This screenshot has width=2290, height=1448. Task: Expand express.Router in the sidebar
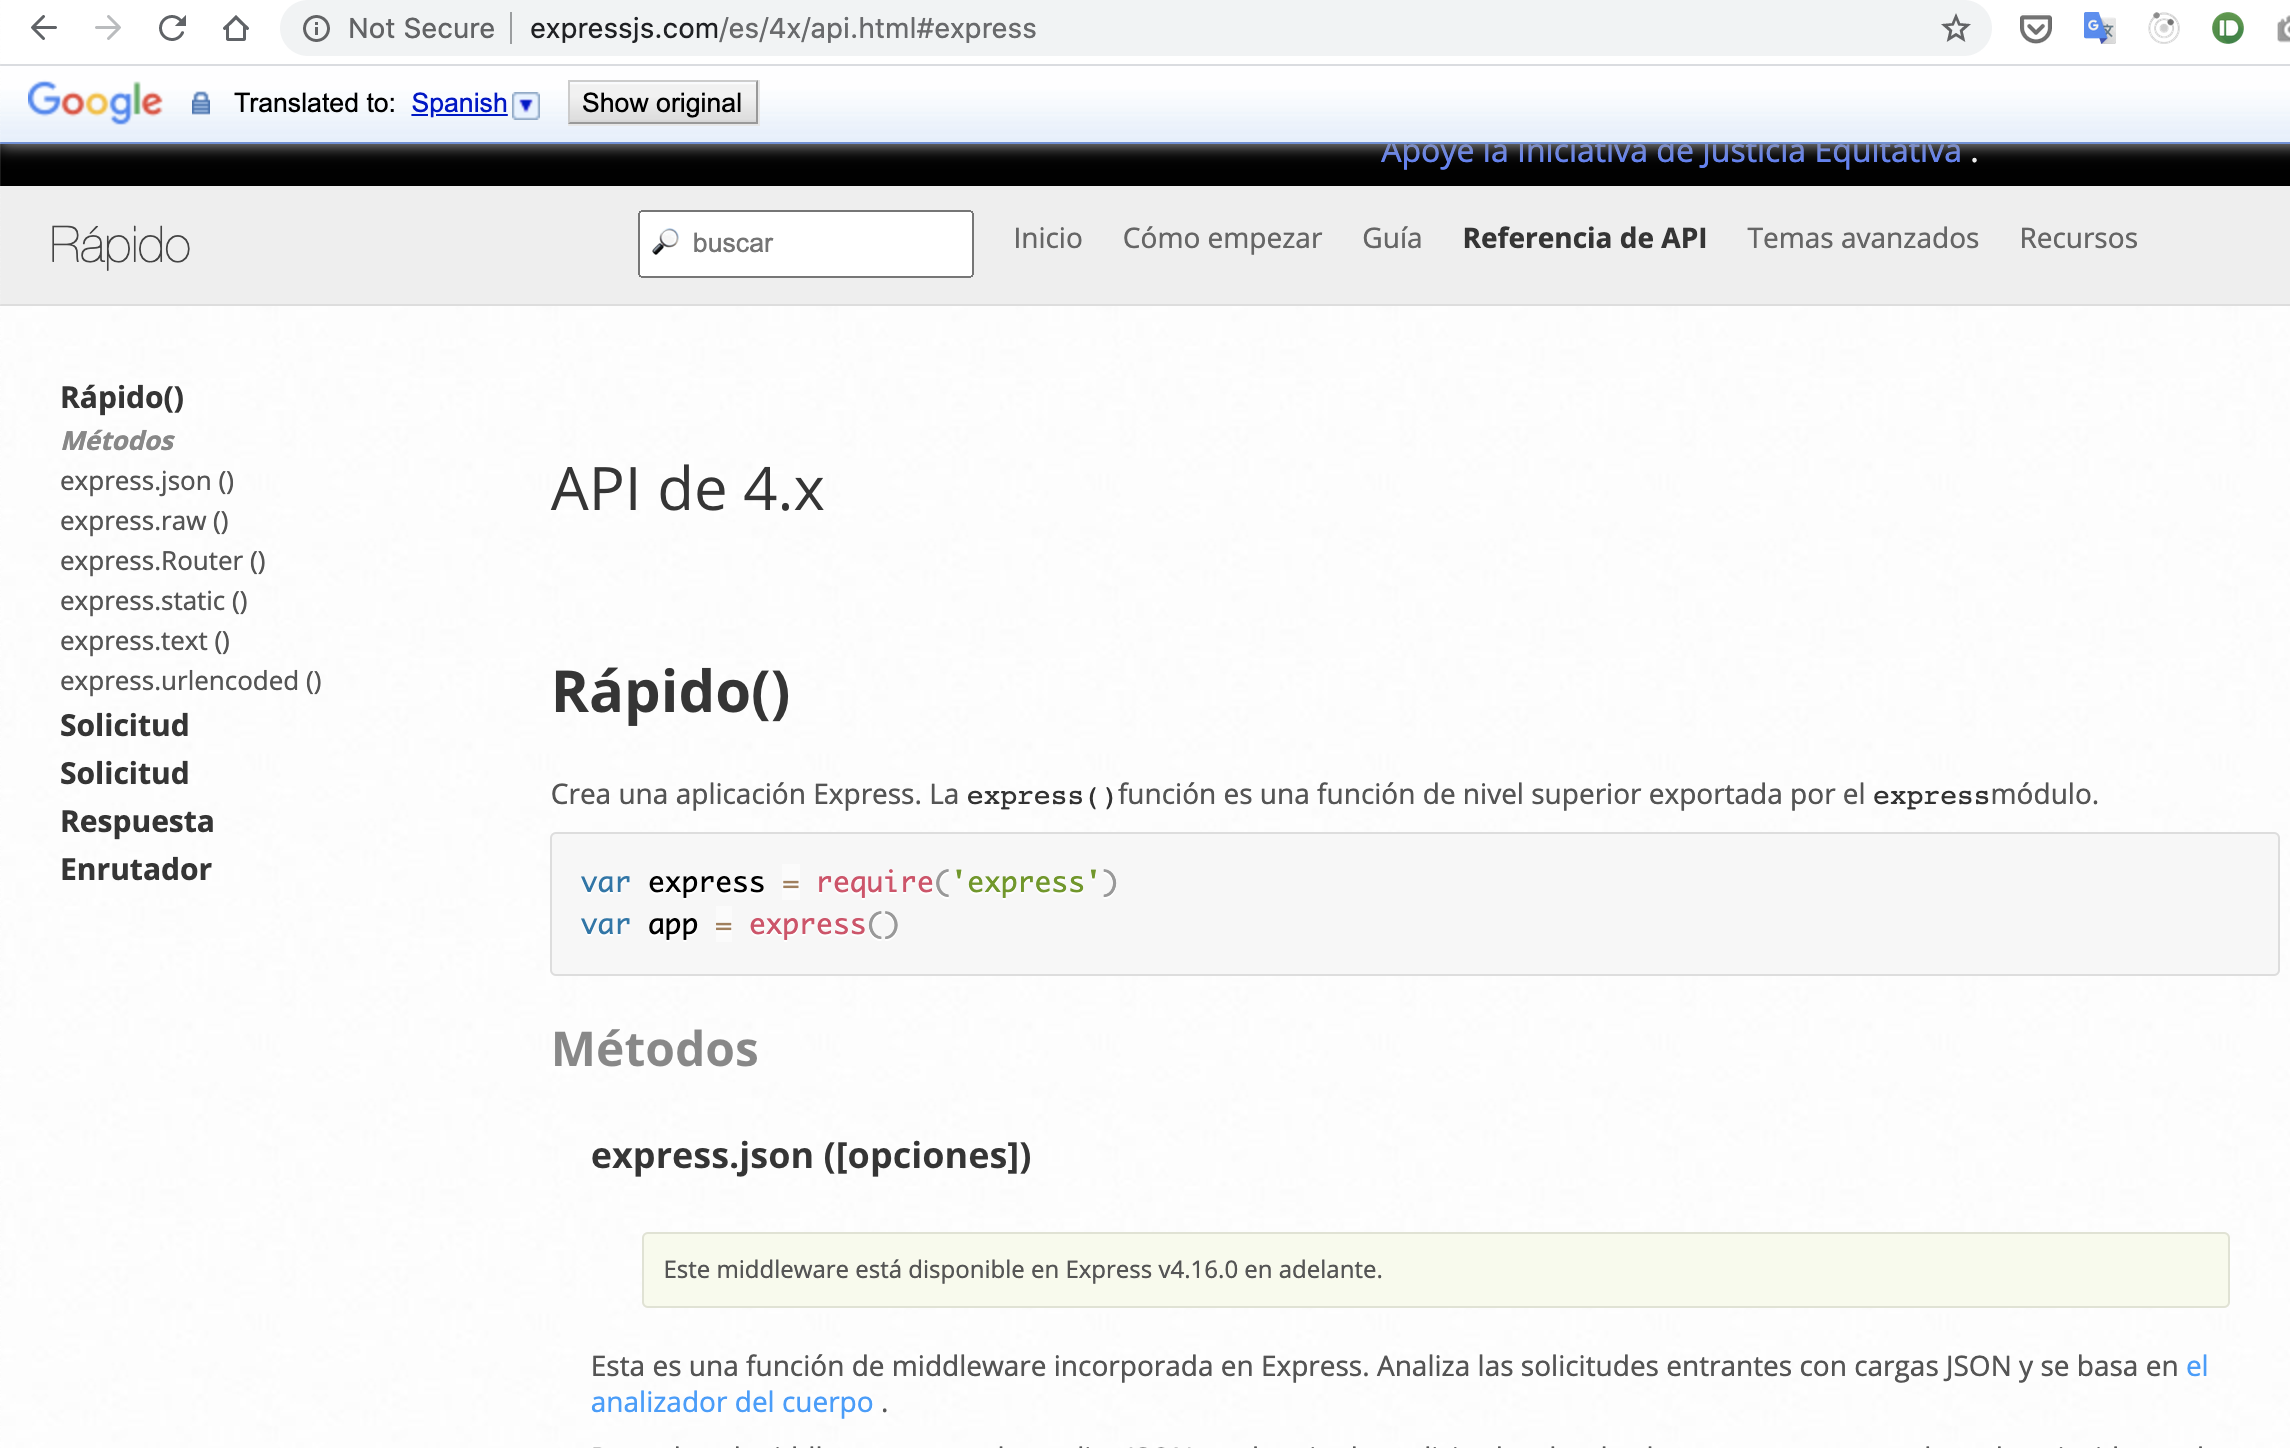(162, 560)
